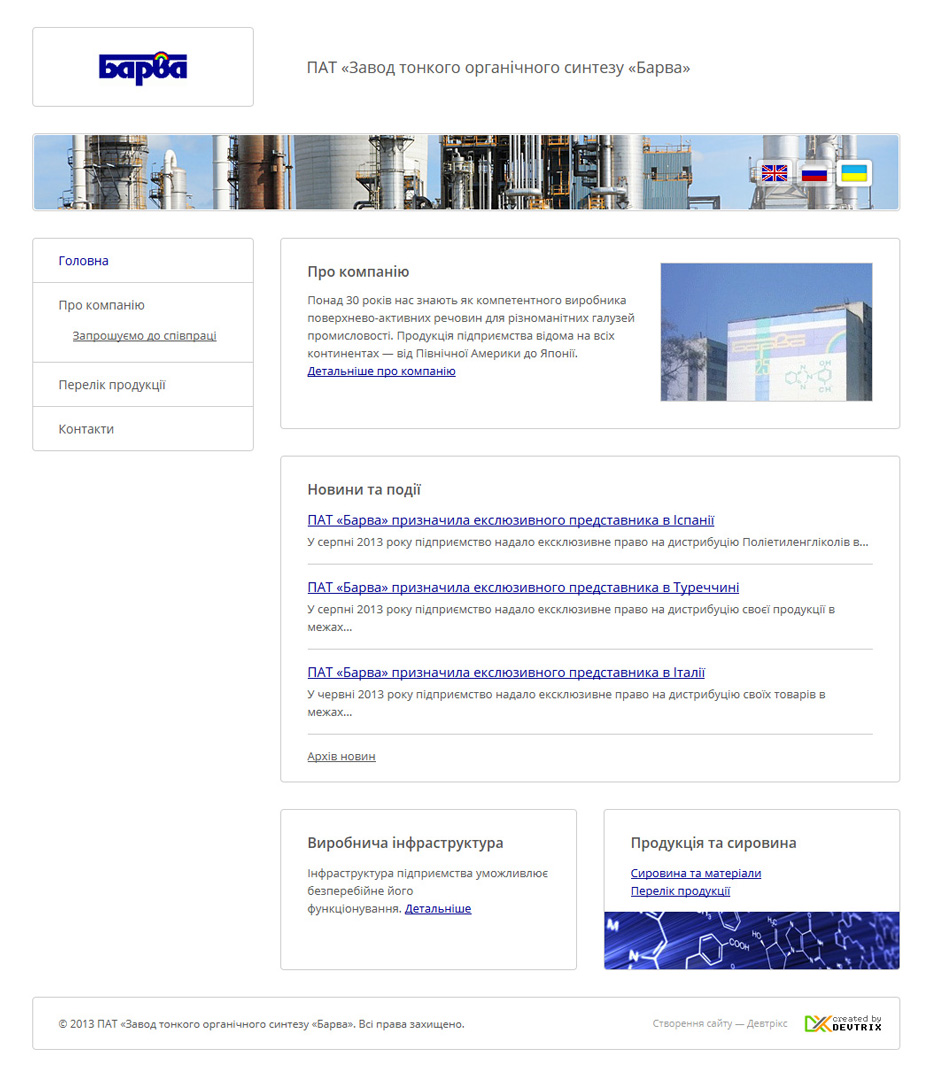This screenshot has height=1076, width=930.
Task: Select Перелік продукції in the sidebar menu
Action: point(112,385)
